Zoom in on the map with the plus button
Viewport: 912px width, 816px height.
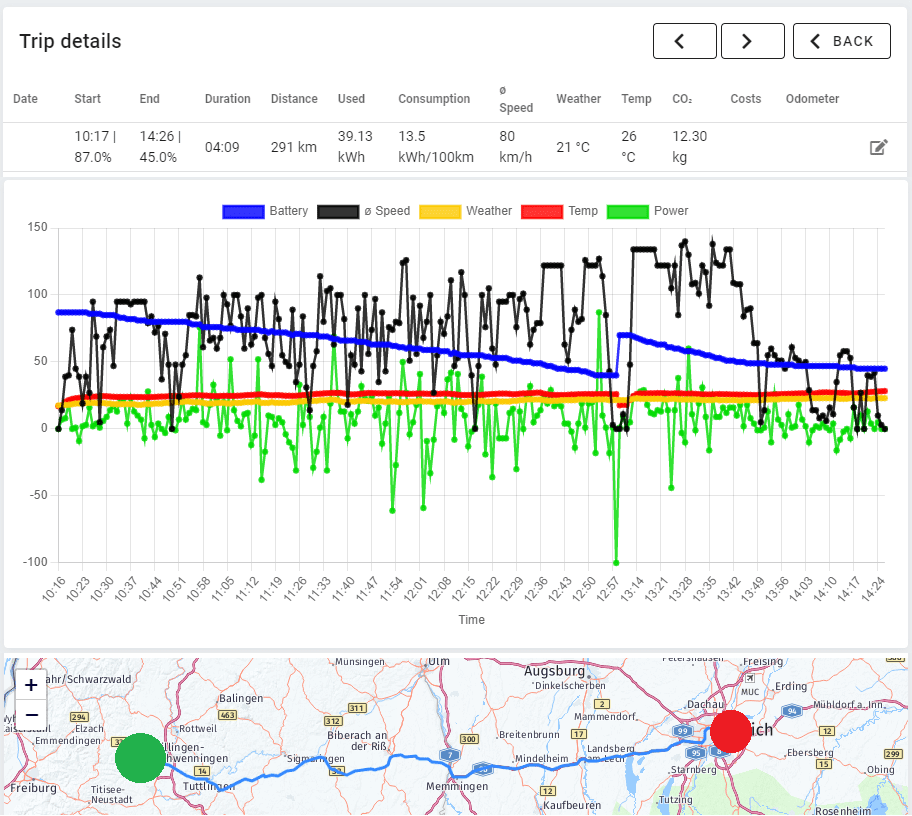pos(31,685)
